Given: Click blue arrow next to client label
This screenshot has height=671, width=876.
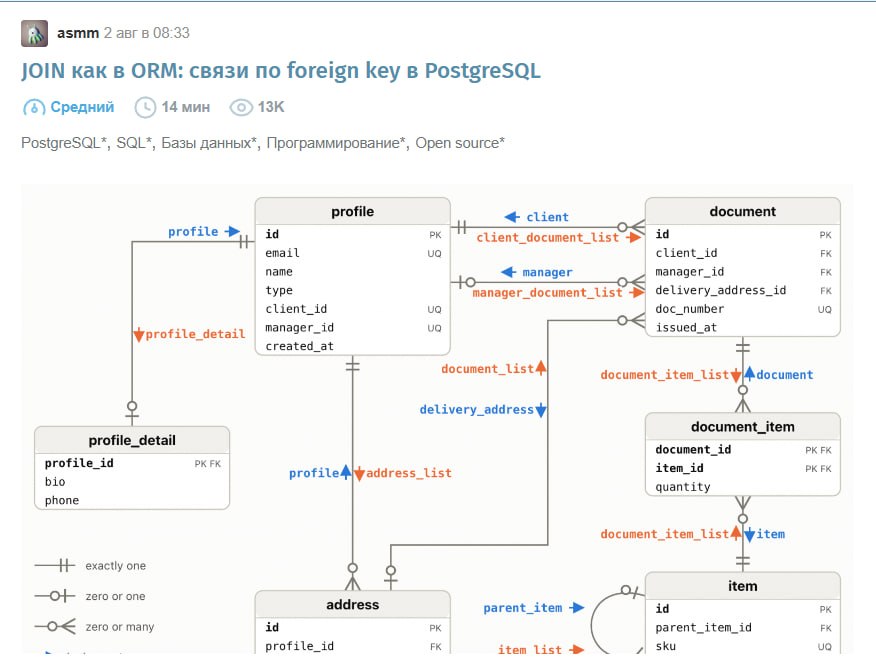Looking at the screenshot, I should coord(512,217).
